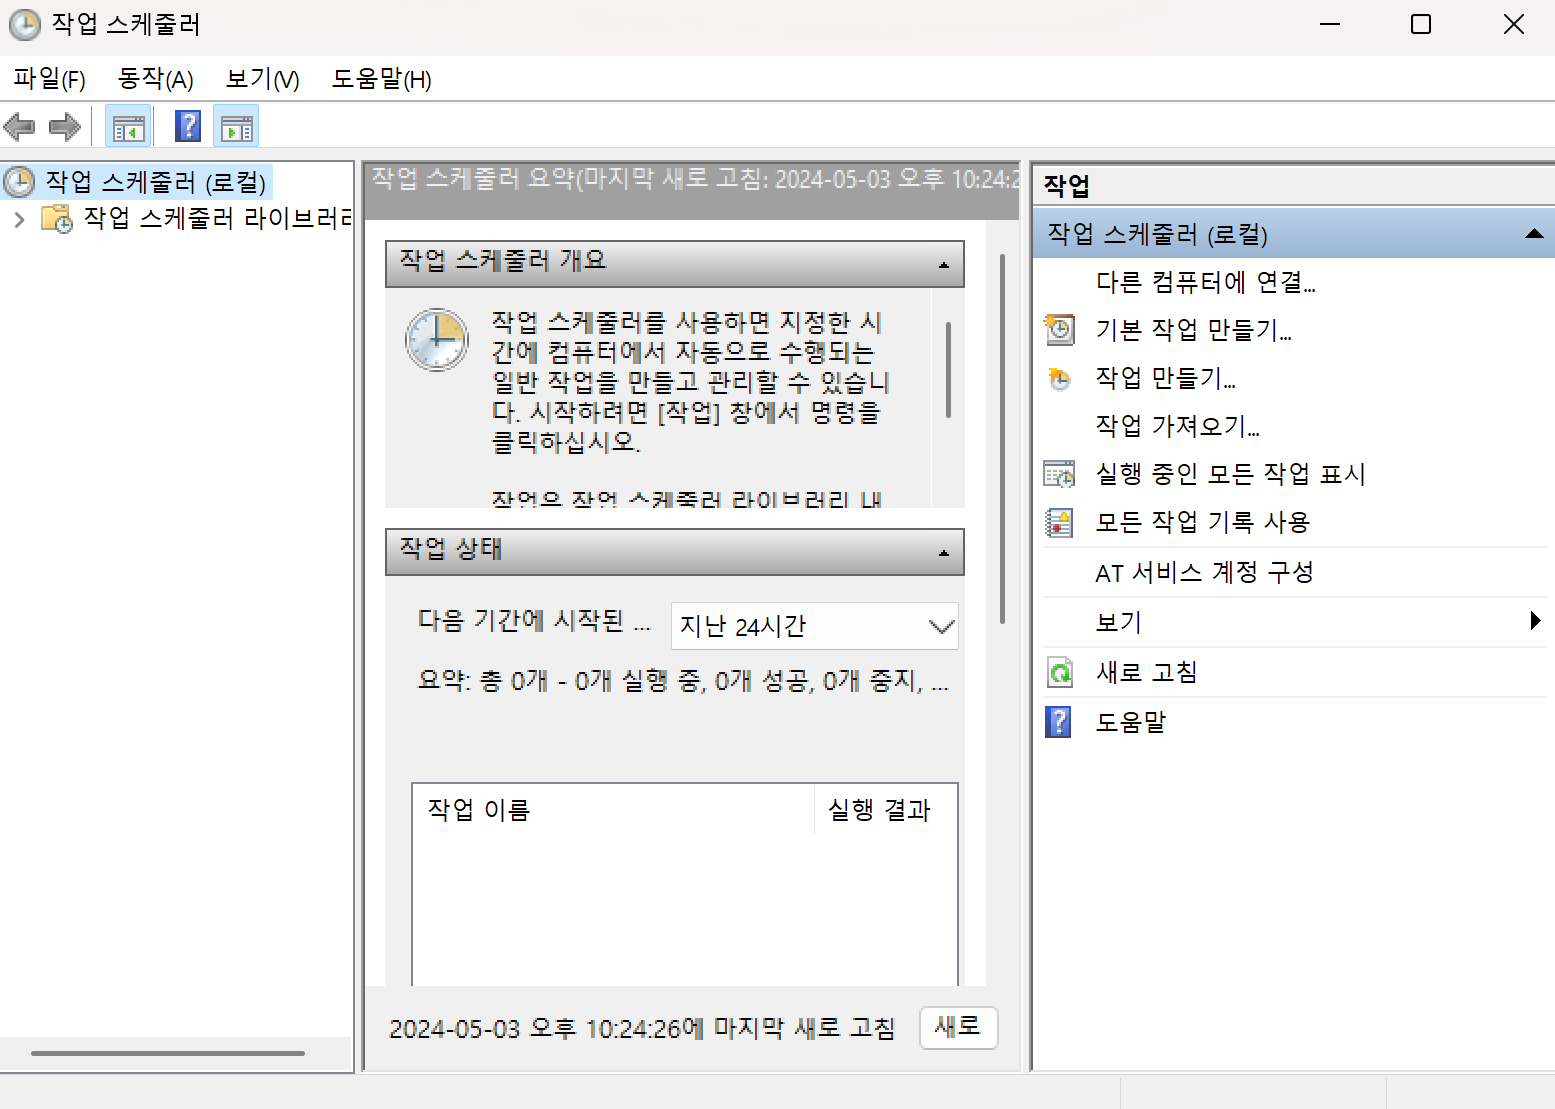This screenshot has height=1109, width=1555.
Task: Select 작업 스케줄러 라이브러리 in the tree
Action: coord(218,218)
